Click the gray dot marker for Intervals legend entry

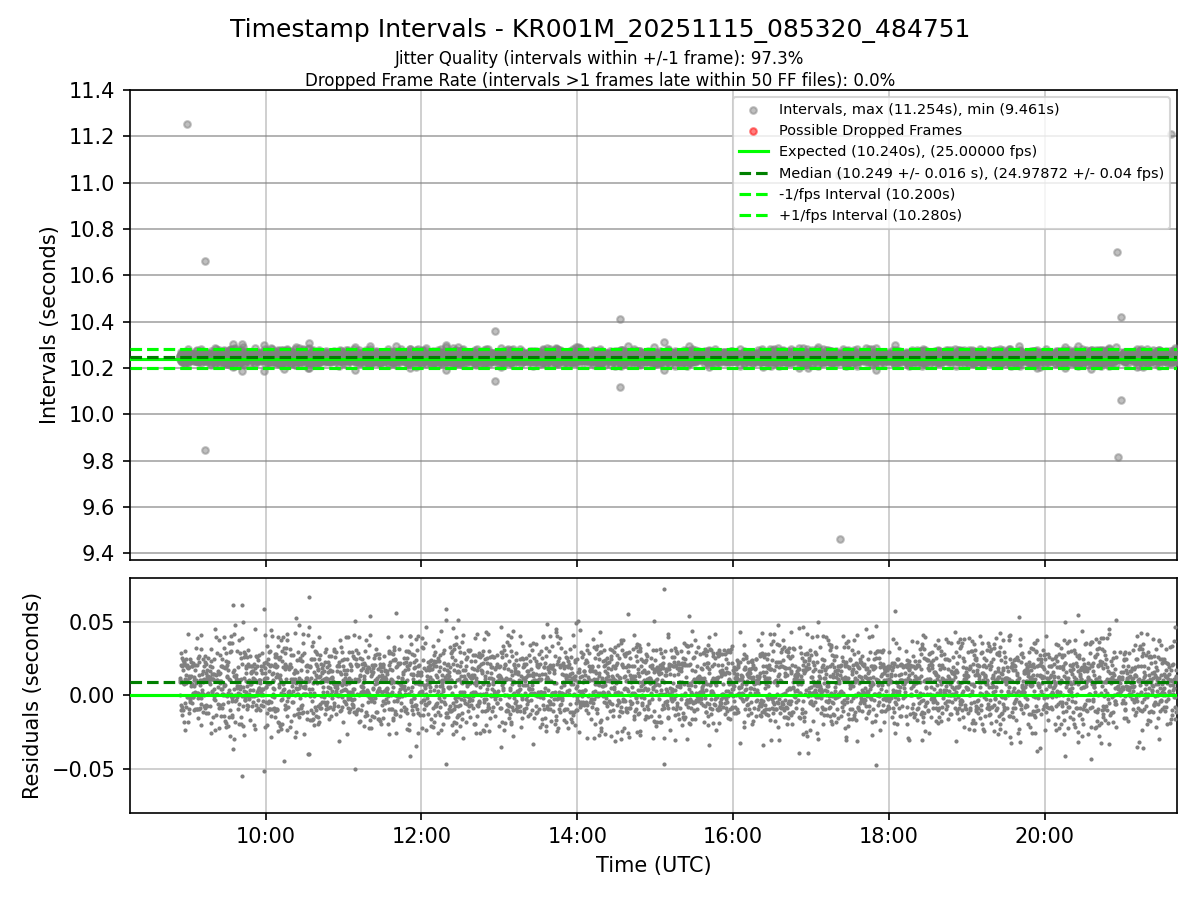point(754,110)
